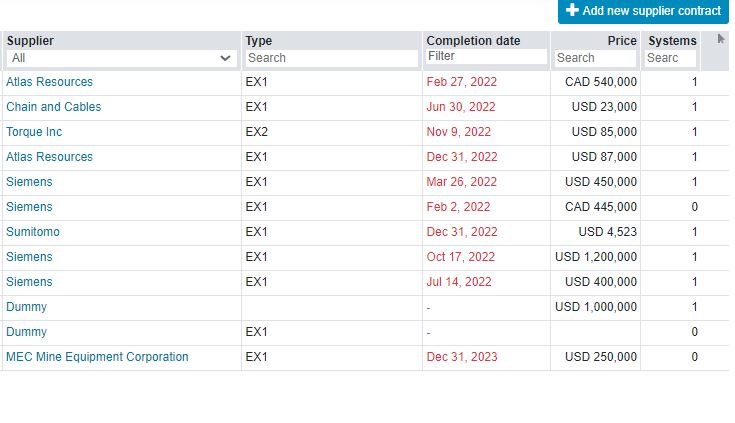Click the Add new supplier contract button

643,11
